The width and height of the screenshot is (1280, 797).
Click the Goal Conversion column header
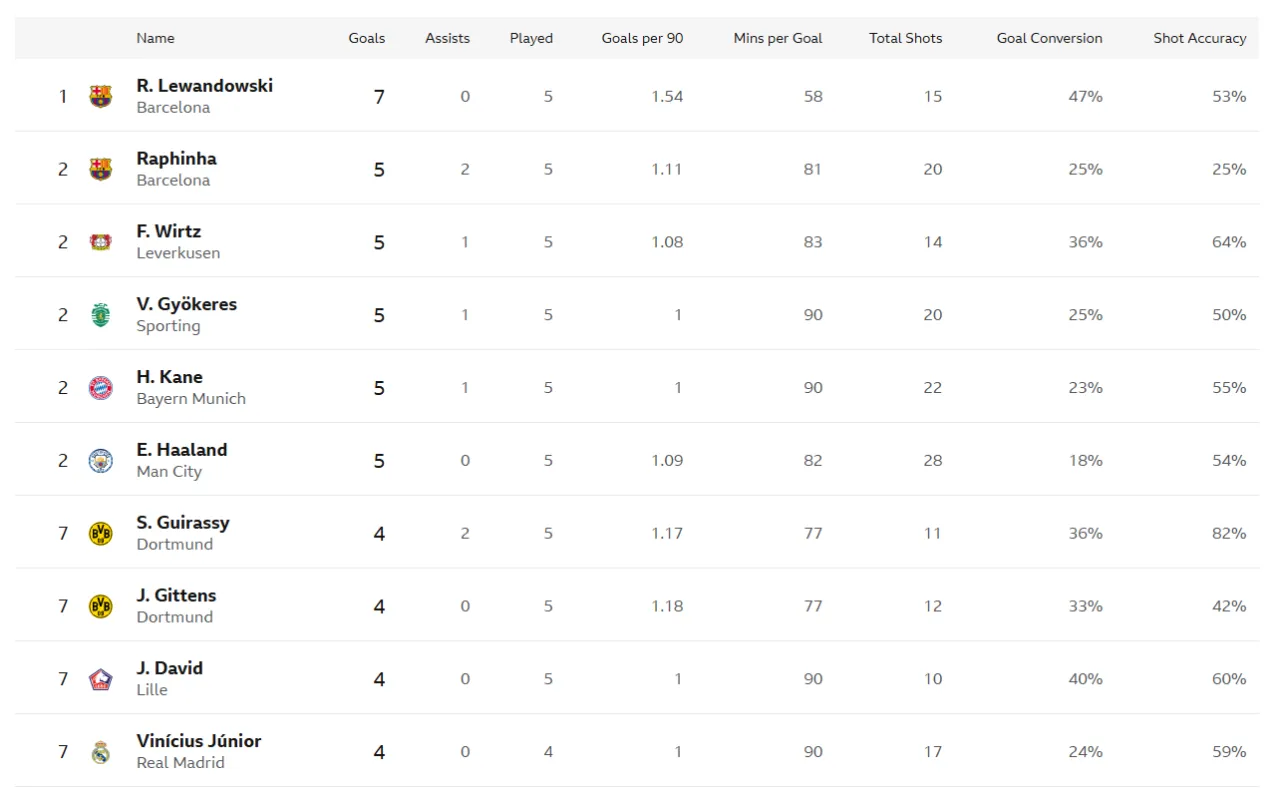[1049, 38]
